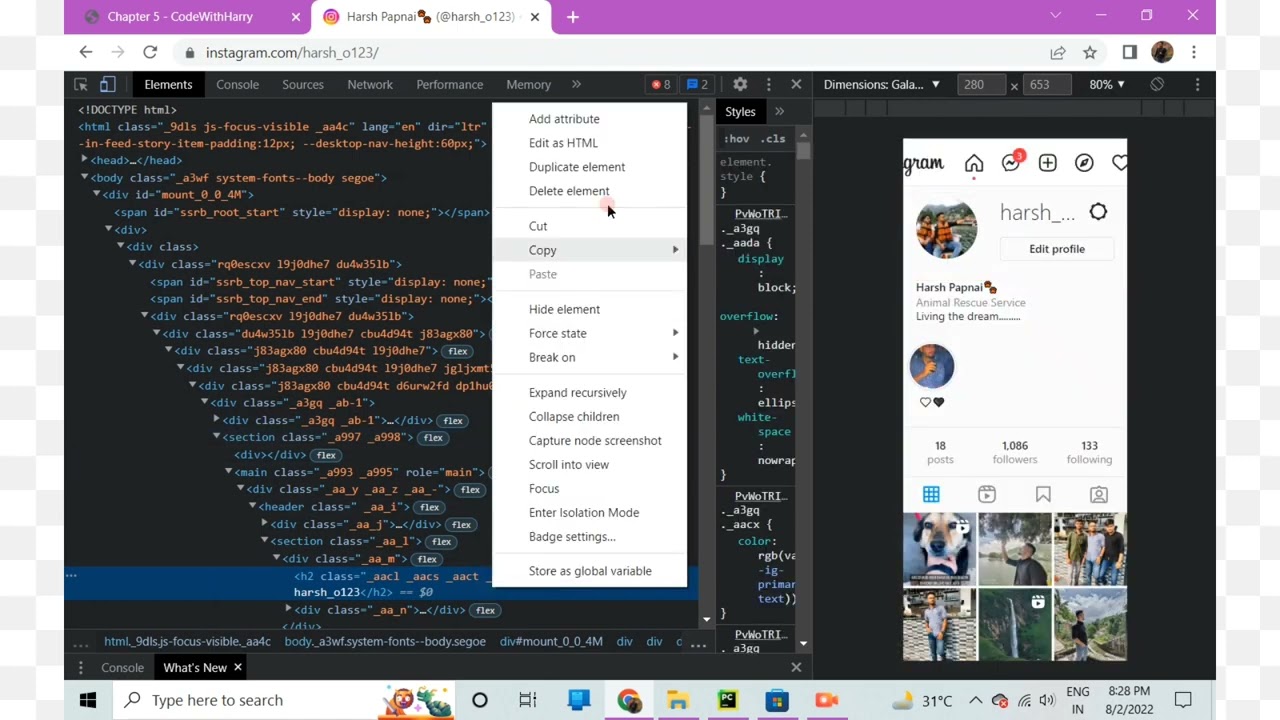Collapse the main _a993 element node
Image resolution: width=1280 pixels, height=720 pixels.
pyautogui.click(x=228, y=472)
